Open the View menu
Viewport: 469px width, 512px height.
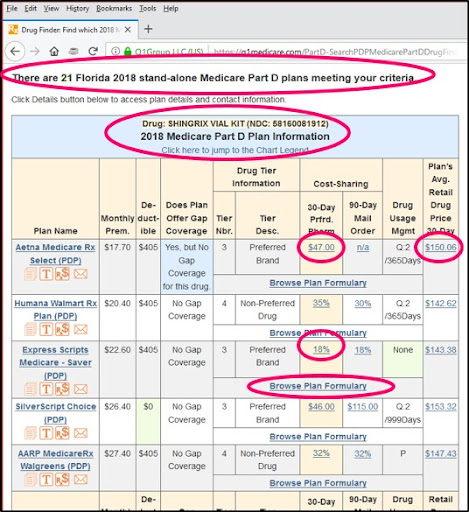pyautogui.click(x=51, y=8)
